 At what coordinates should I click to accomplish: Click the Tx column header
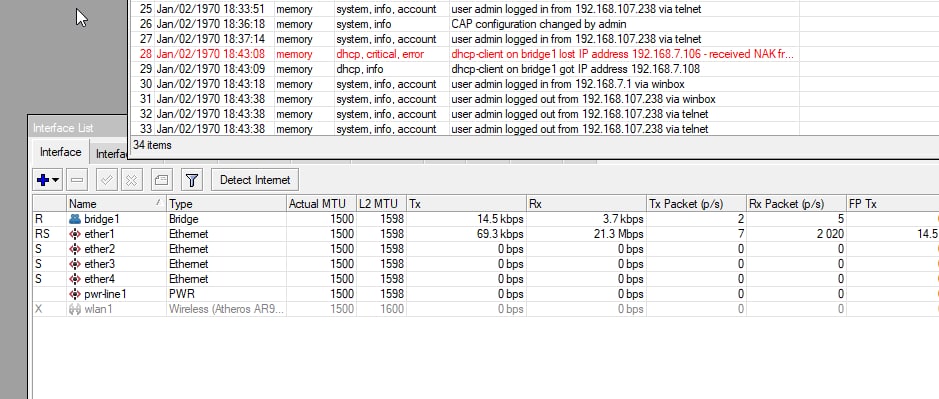[x=467, y=204]
